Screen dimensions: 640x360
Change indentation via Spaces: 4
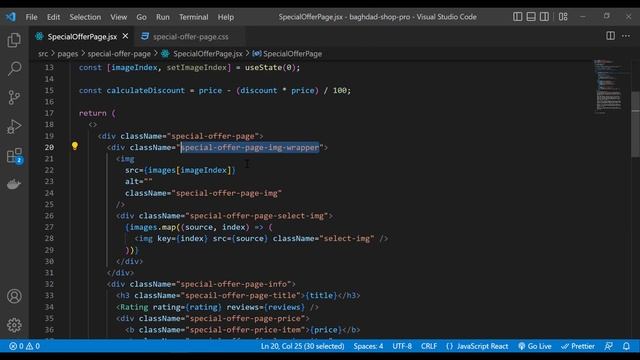[x=368, y=346]
